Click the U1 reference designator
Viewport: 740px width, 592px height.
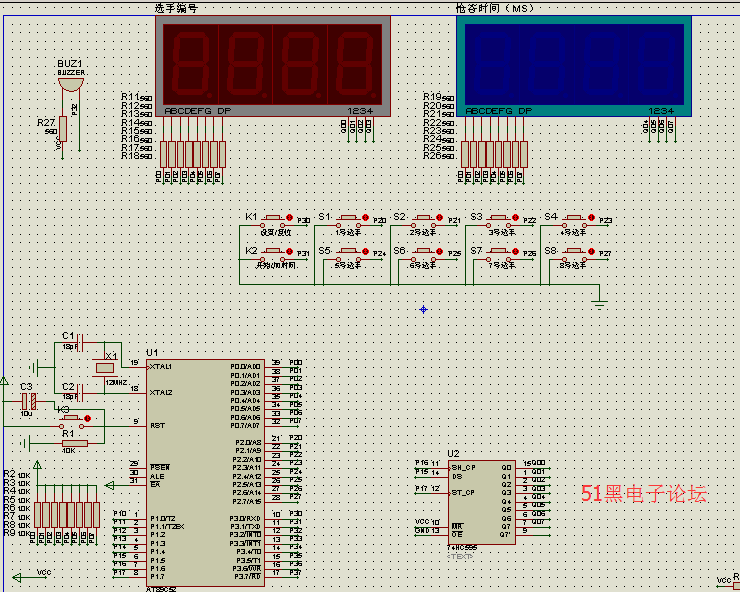152,353
